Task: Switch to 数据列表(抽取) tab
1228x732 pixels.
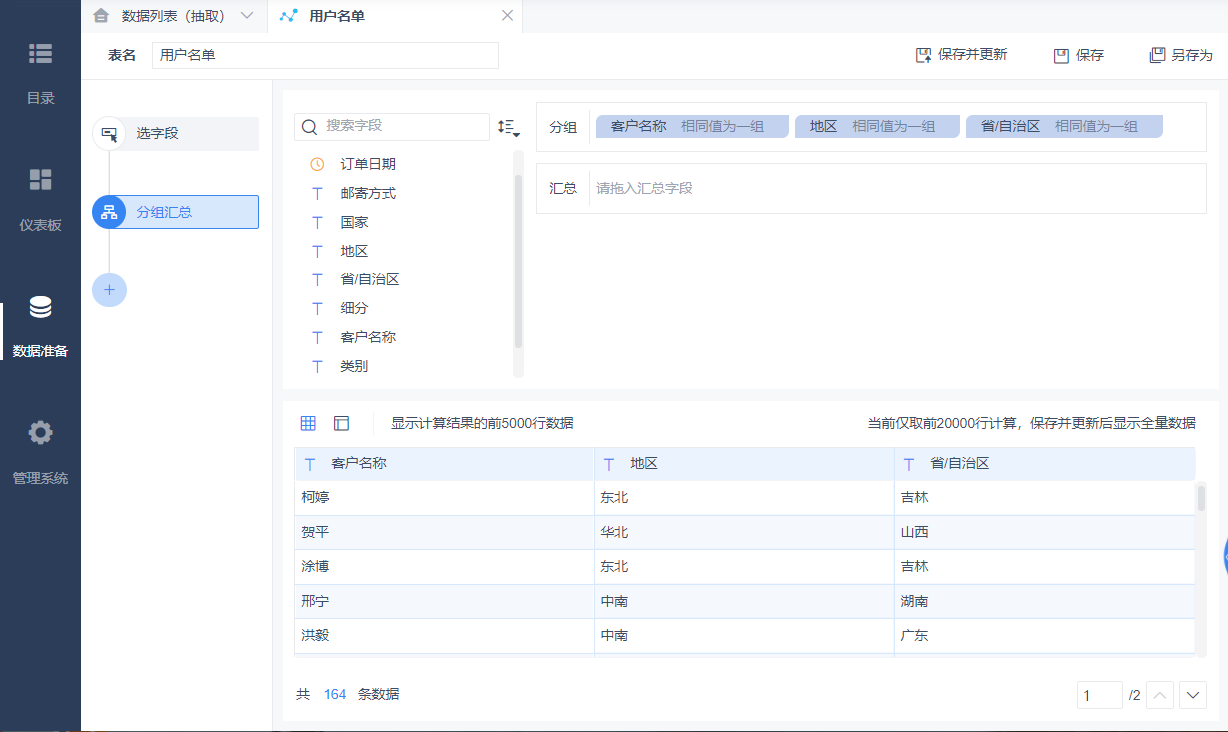Action: pyautogui.click(x=174, y=15)
